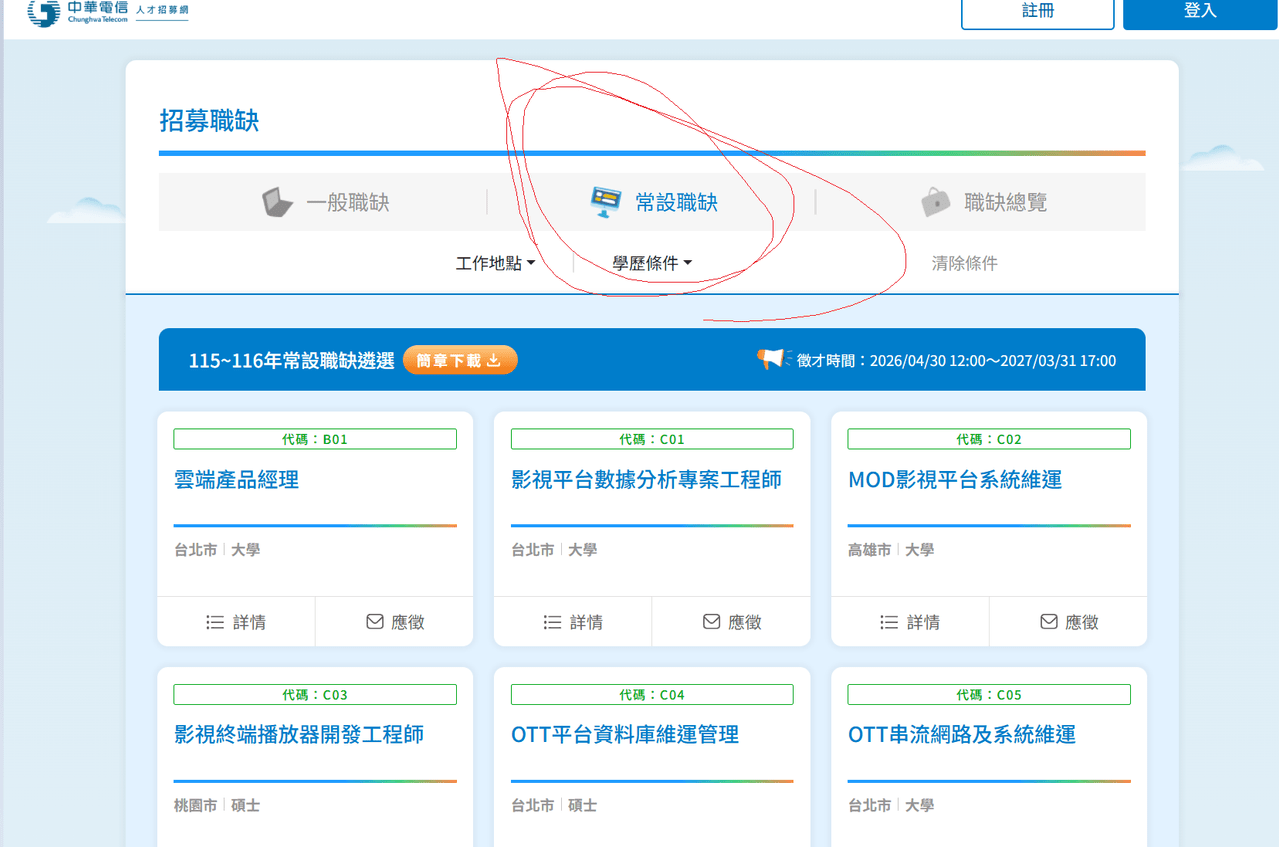Switch to the 職缺總覽 tab
The width and height of the screenshot is (1279, 847).
pos(981,202)
